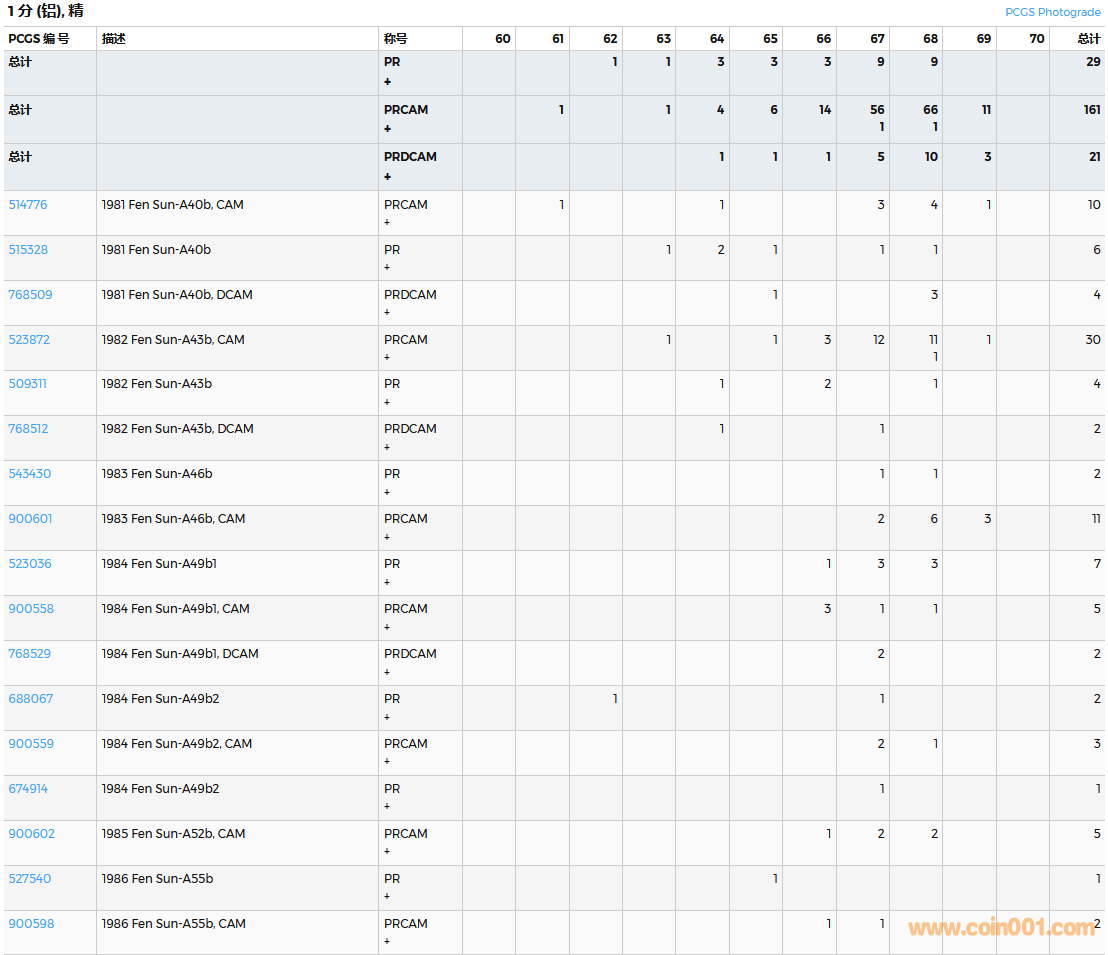Select the 1983 Fen Sun-A46b description cell
1108x955 pixels.
point(157,474)
